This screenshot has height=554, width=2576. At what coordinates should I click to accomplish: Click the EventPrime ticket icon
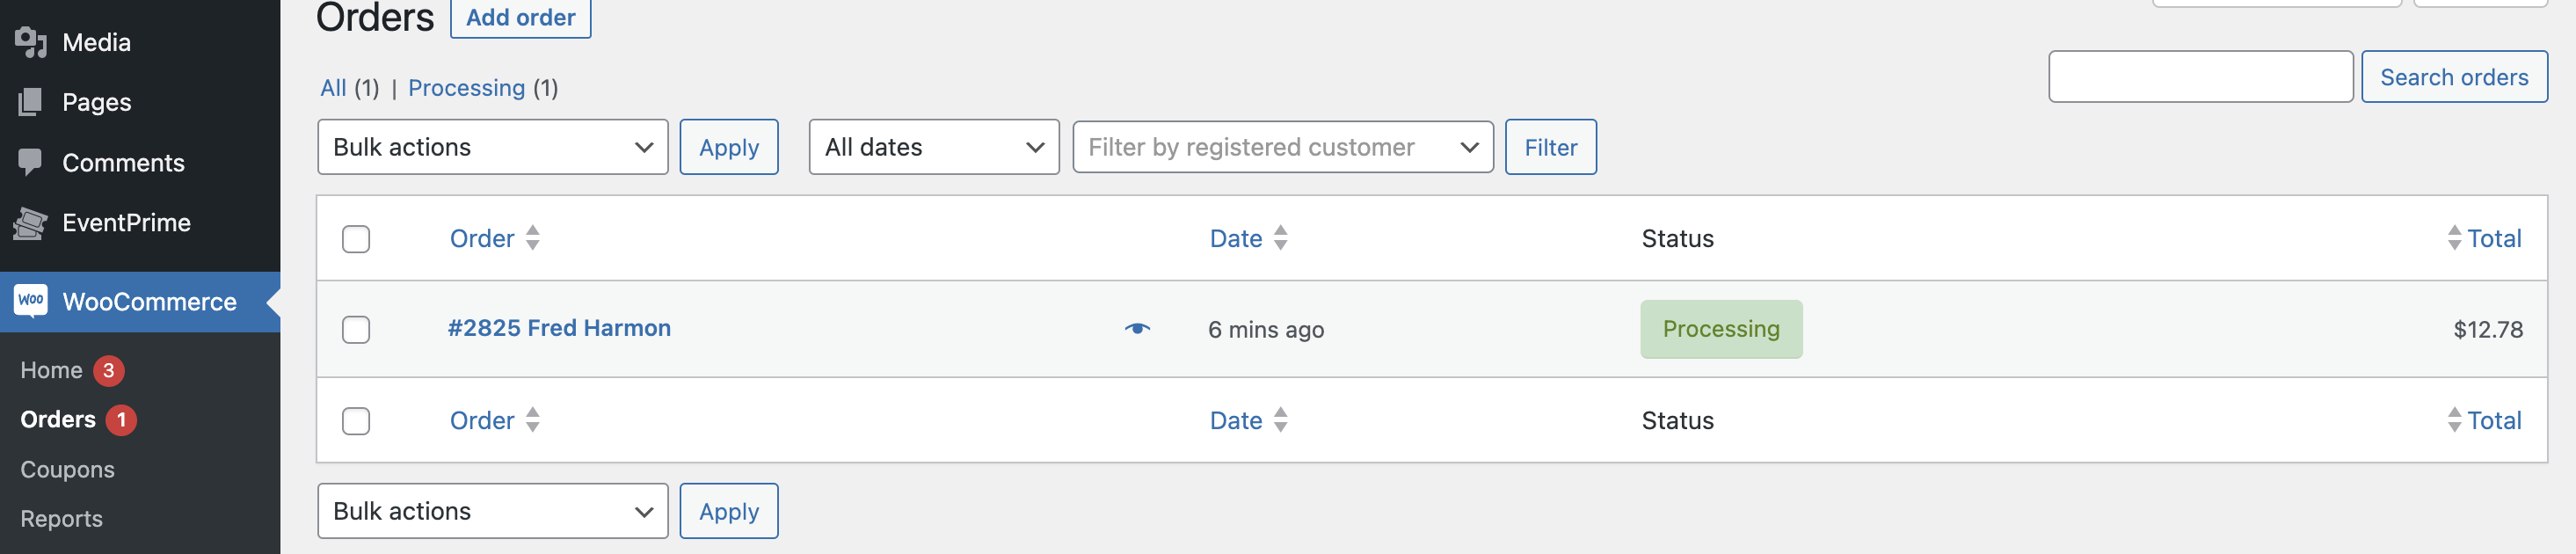pos(31,223)
